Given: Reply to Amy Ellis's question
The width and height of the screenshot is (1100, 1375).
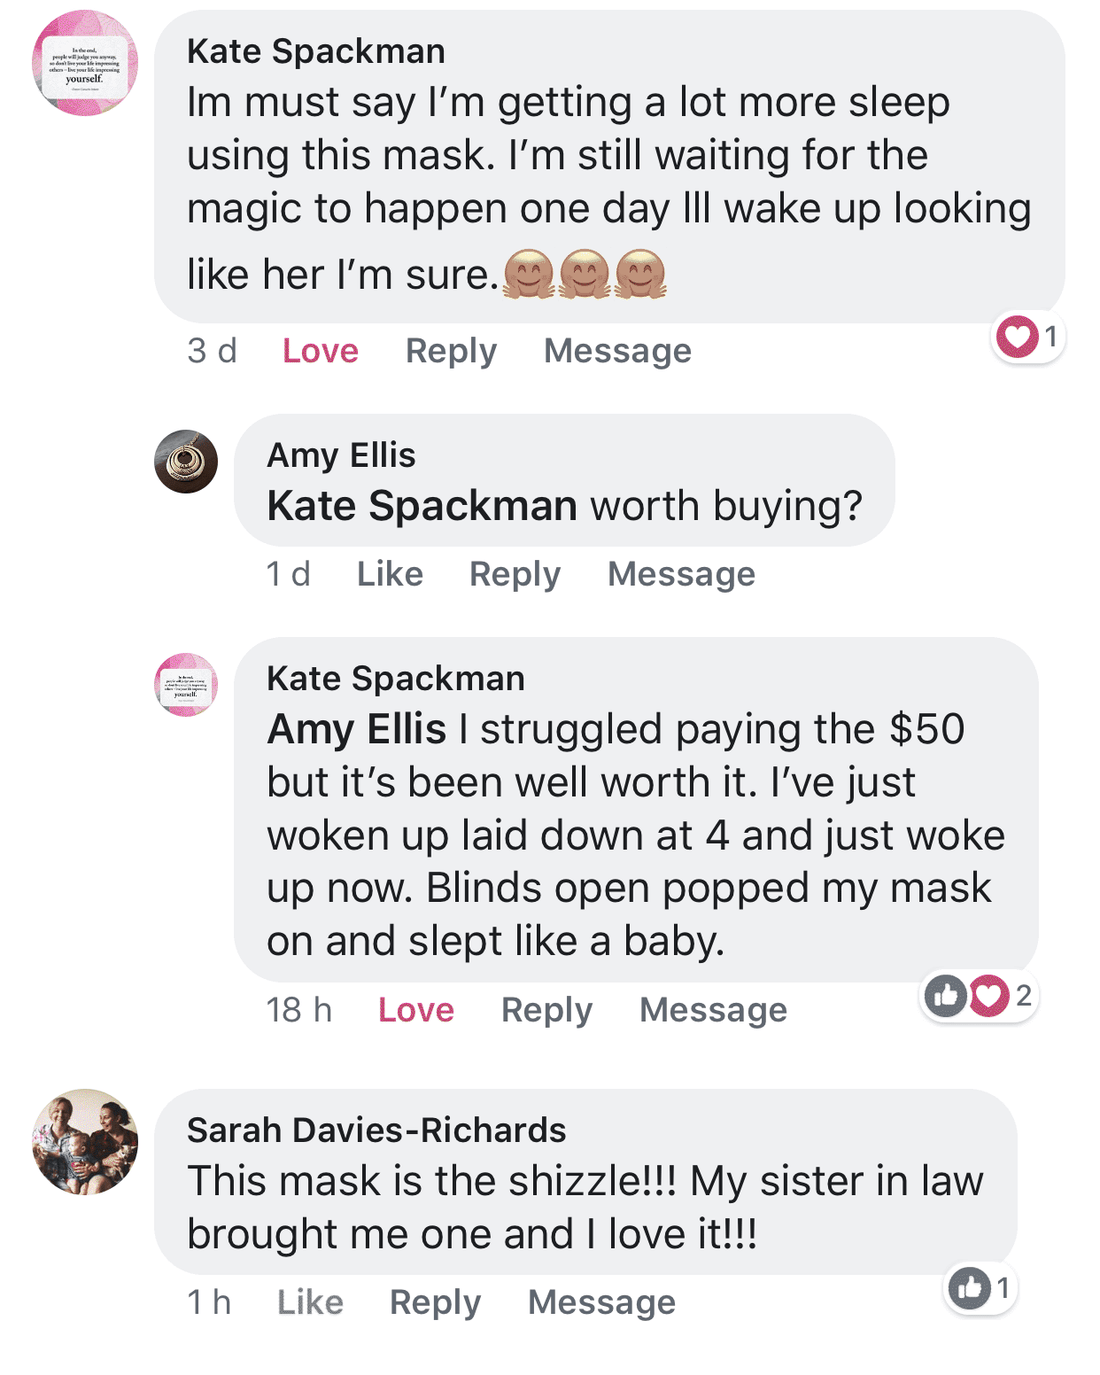Looking at the screenshot, I should click(x=515, y=574).
